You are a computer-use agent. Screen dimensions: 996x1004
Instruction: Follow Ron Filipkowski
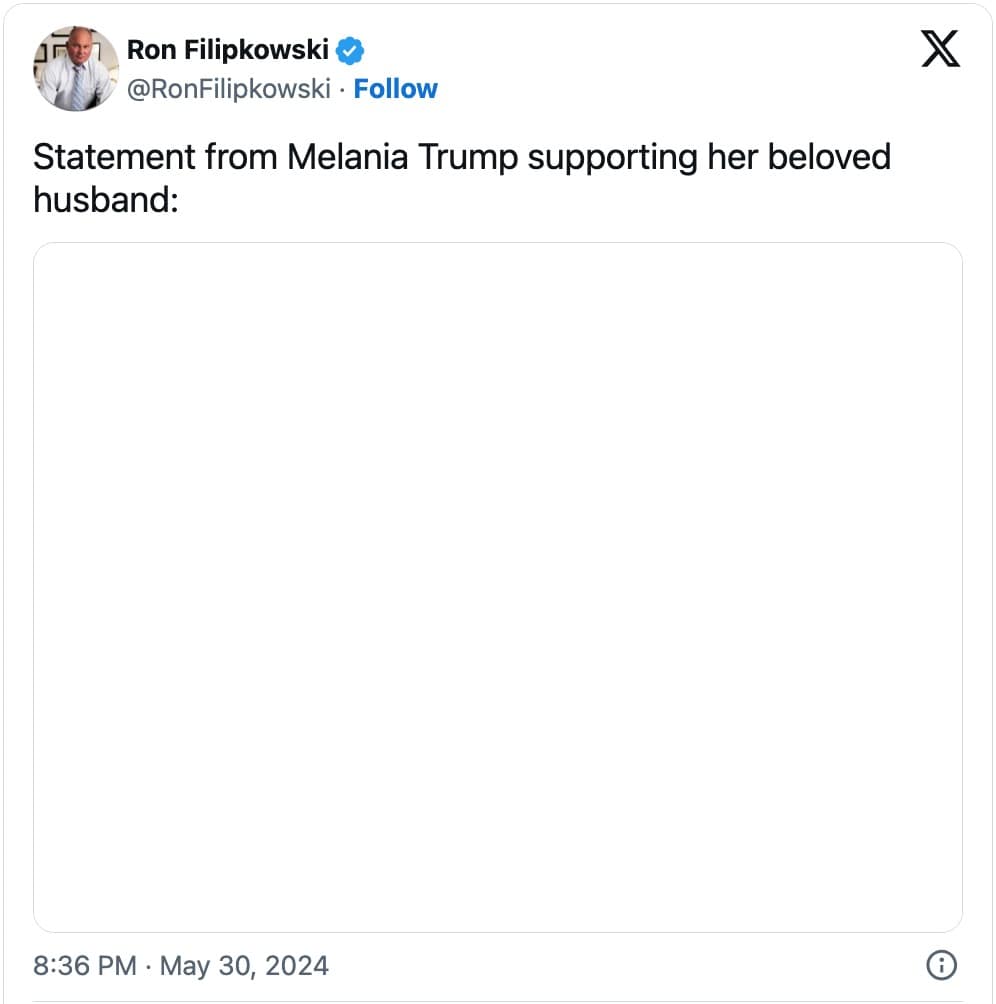(396, 89)
